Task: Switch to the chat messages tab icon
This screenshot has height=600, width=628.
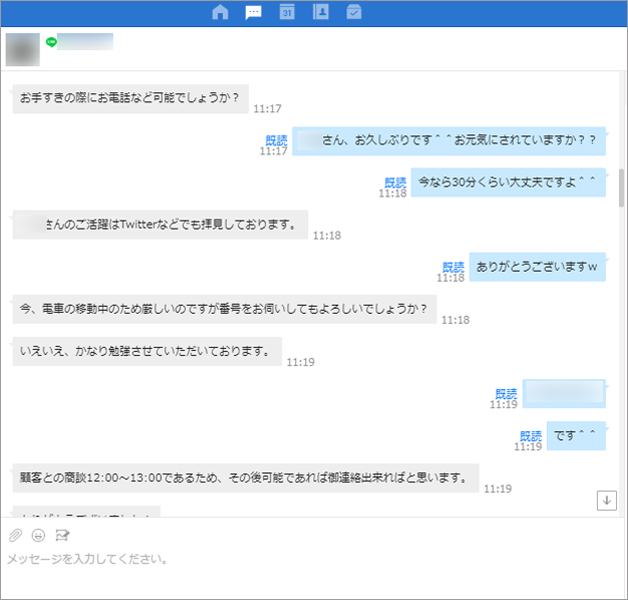Action: tap(254, 13)
